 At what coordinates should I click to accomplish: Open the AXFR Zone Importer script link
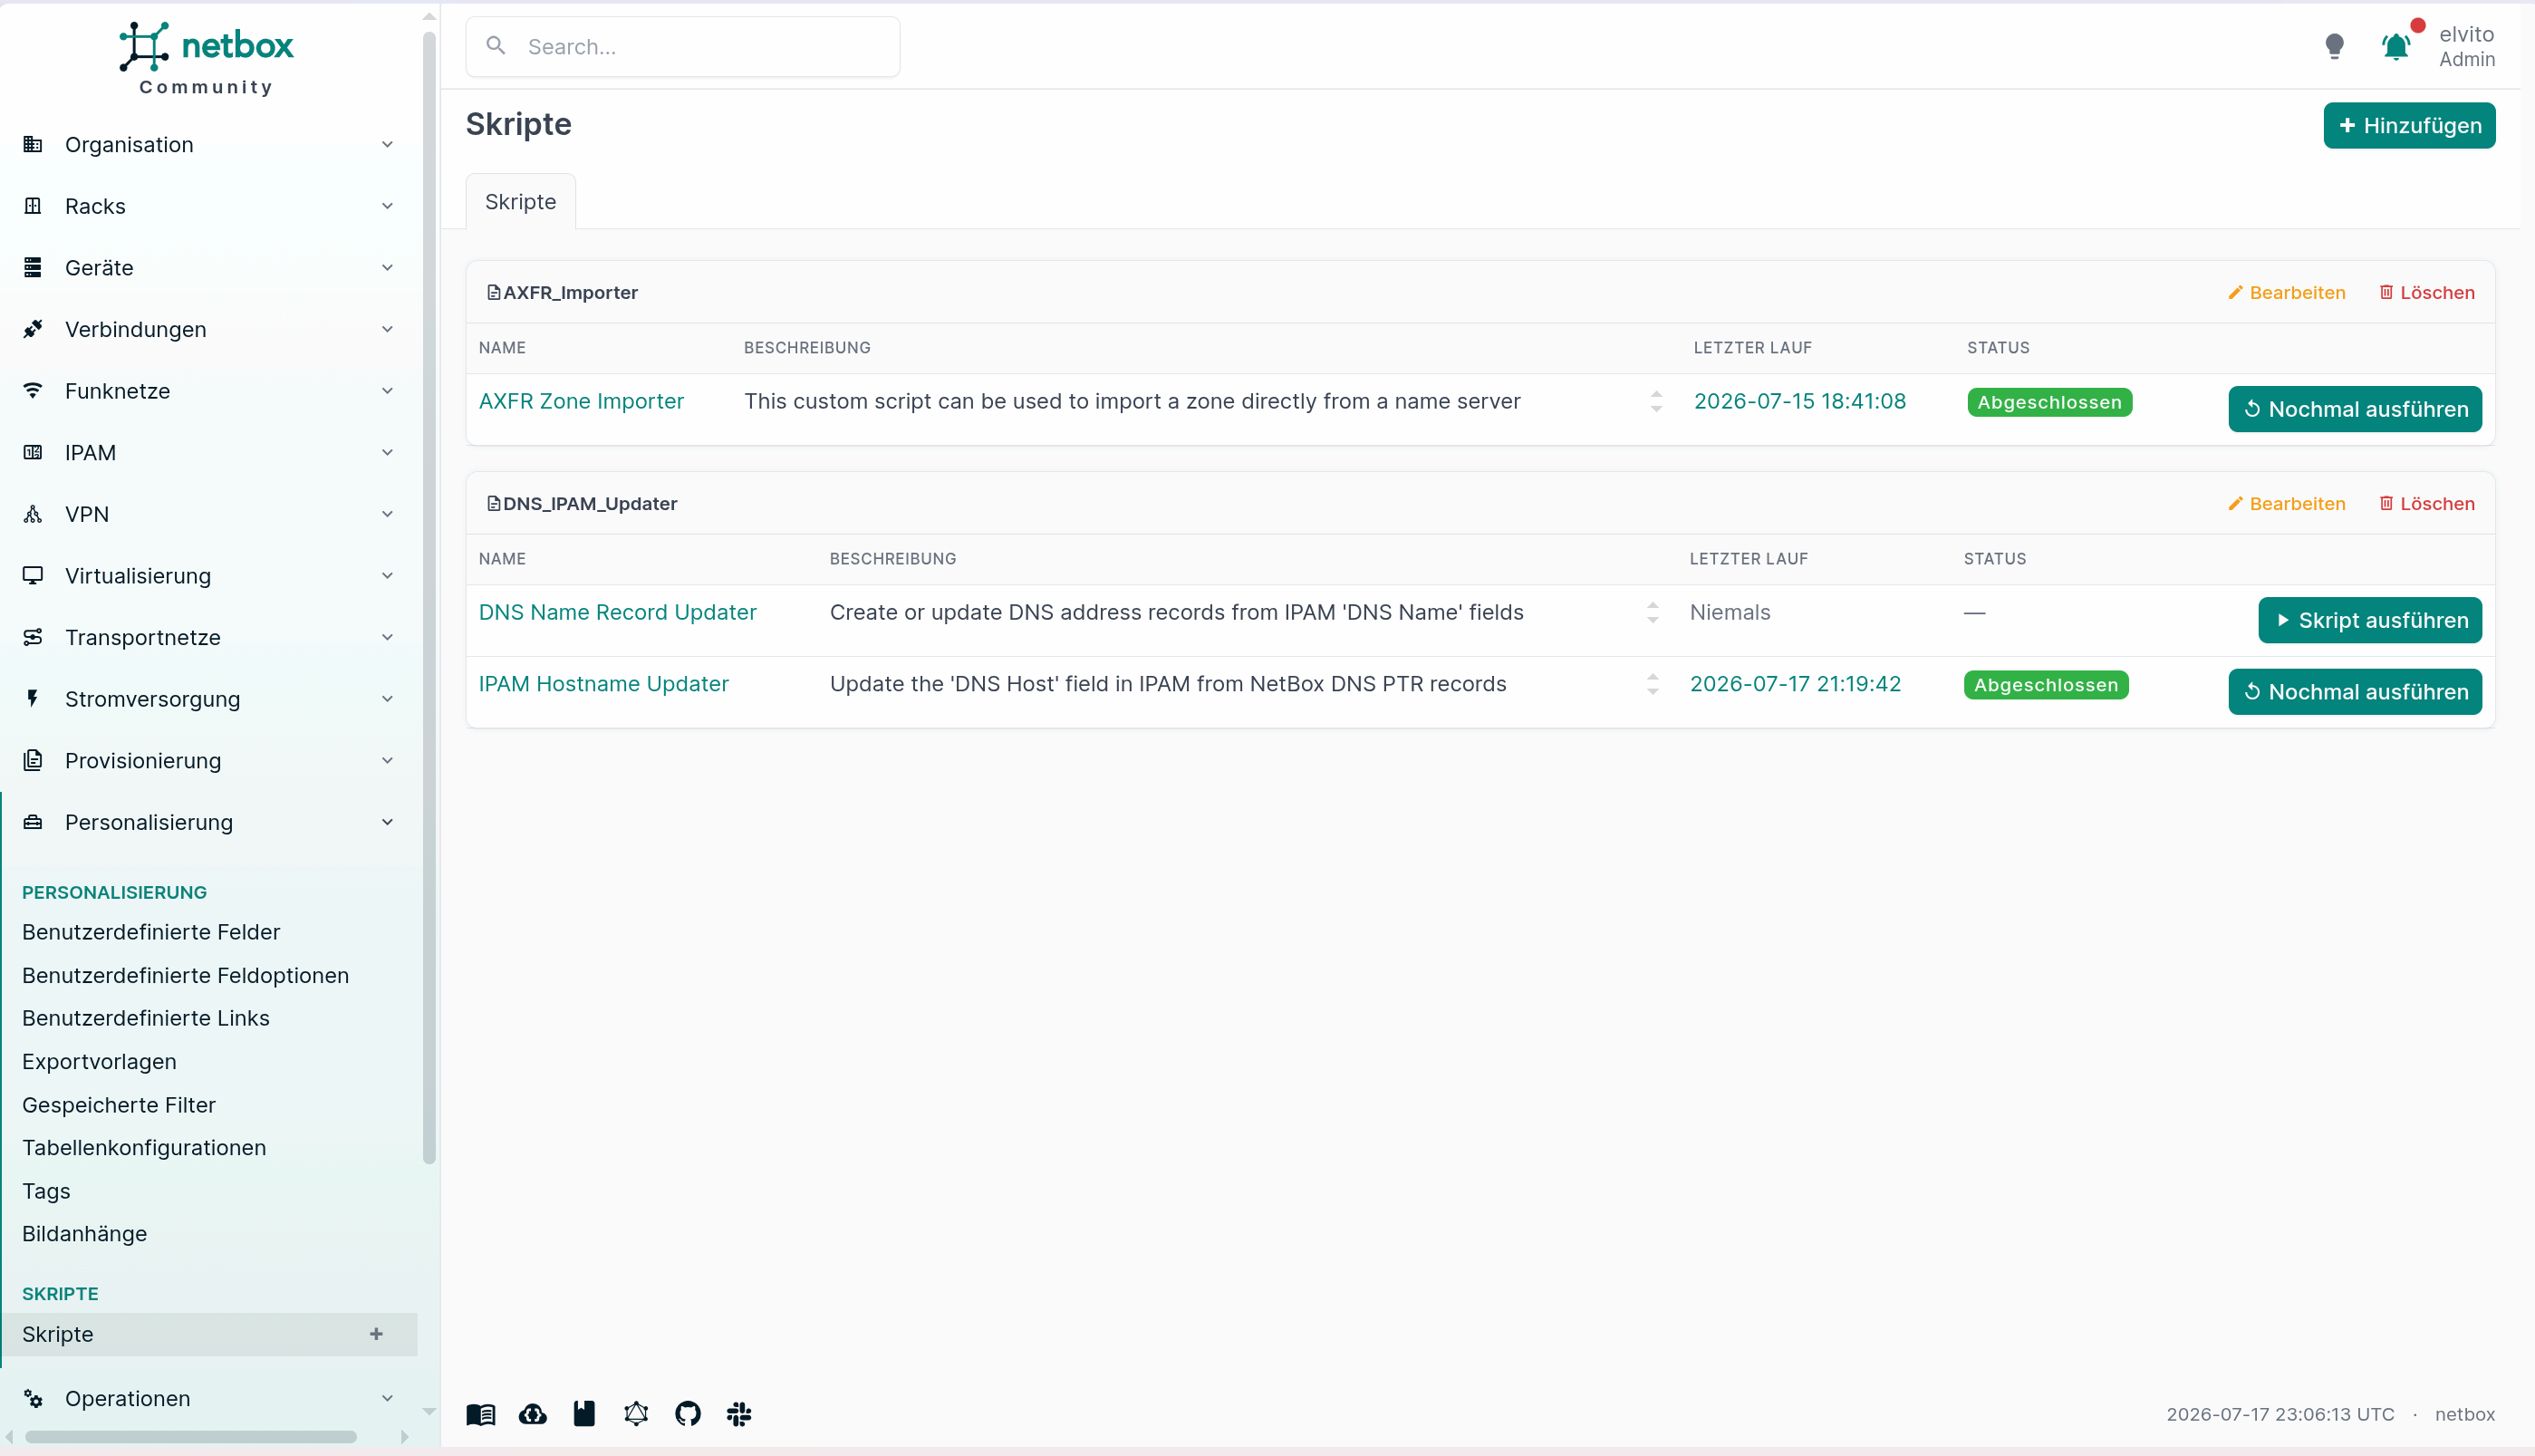[x=581, y=401]
